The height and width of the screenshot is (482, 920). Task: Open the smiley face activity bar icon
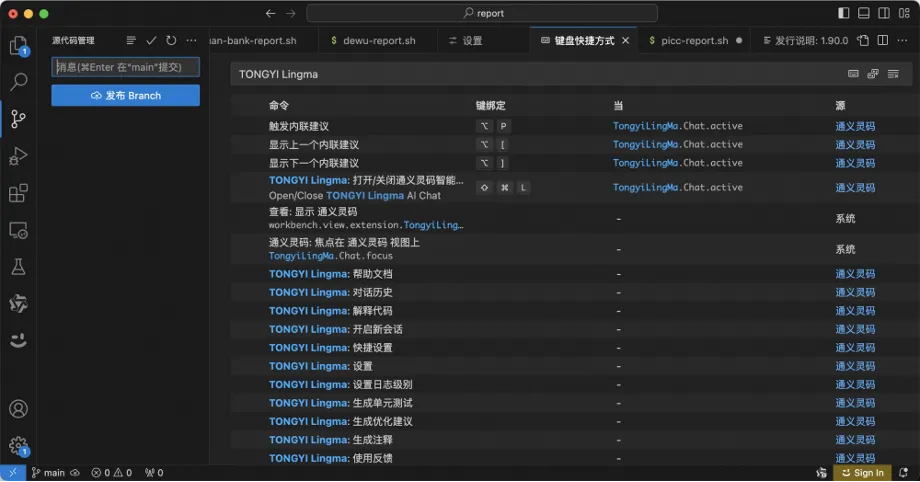click(x=18, y=340)
